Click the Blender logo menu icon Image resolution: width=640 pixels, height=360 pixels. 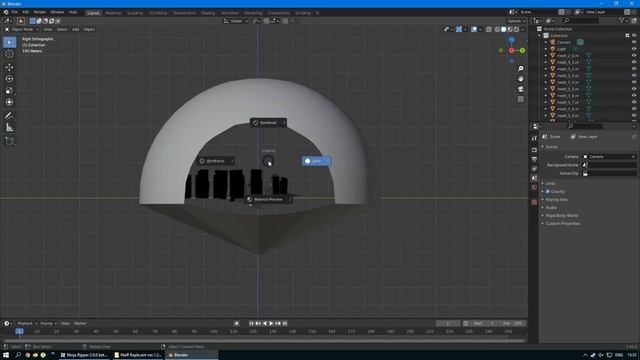coord(6,13)
